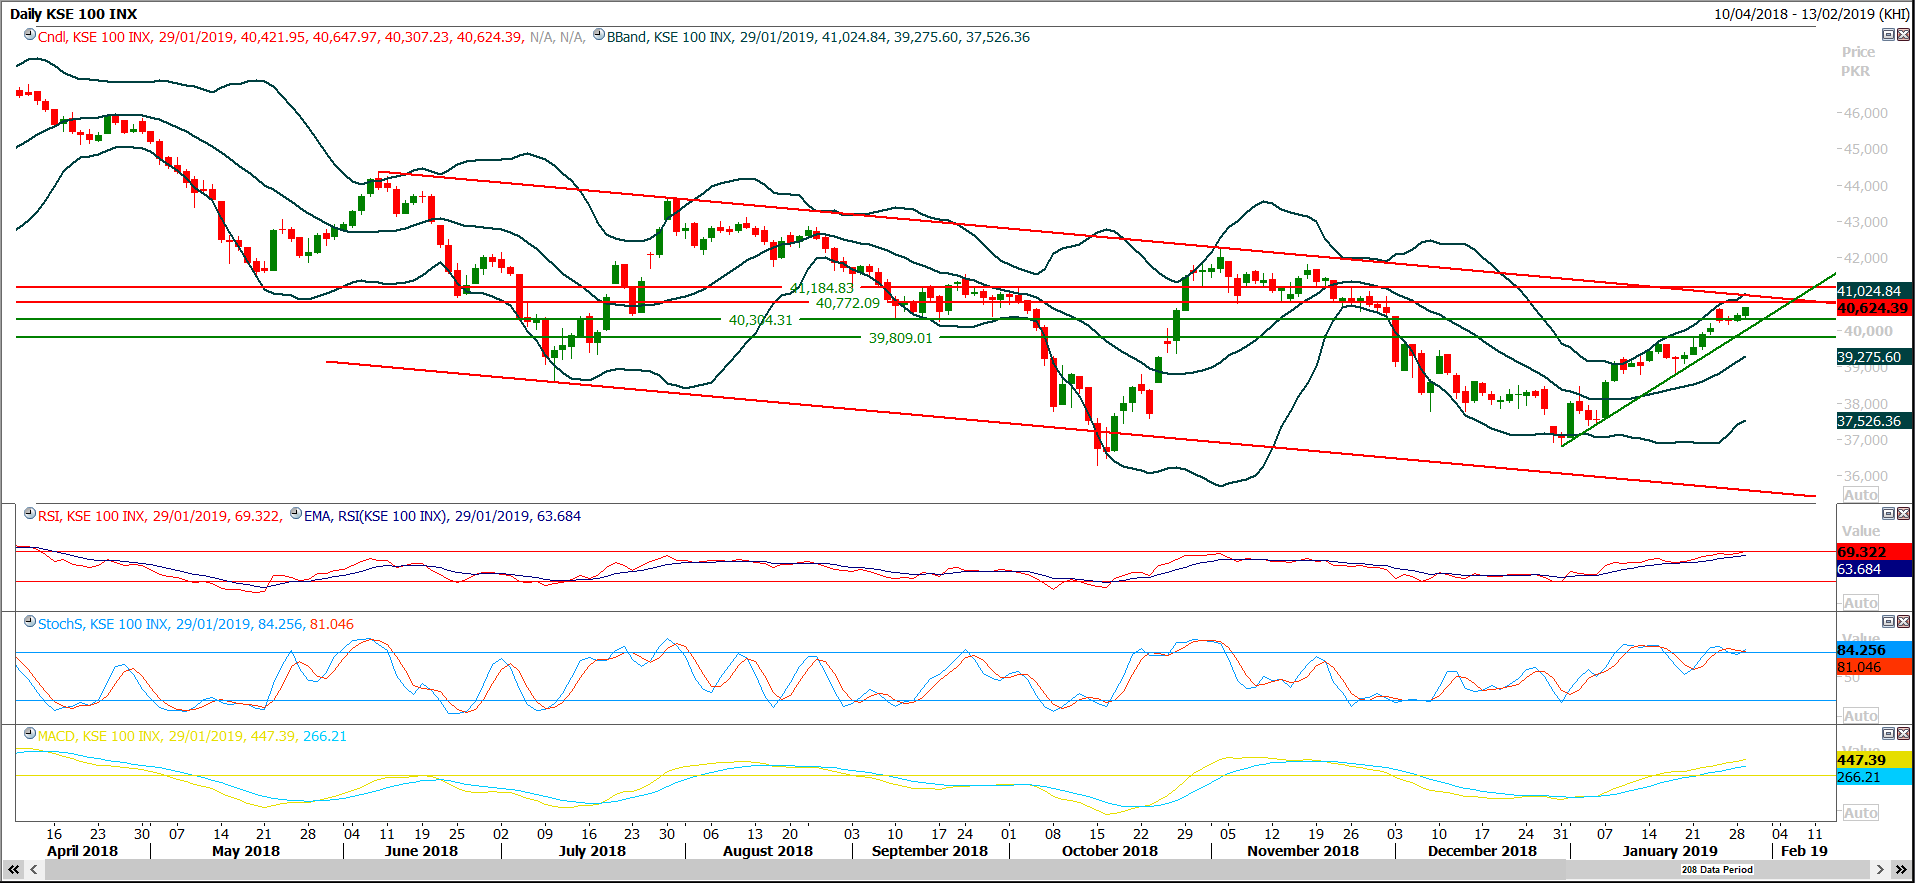
Task: Click the December 2018 month label
Action: tap(1482, 851)
